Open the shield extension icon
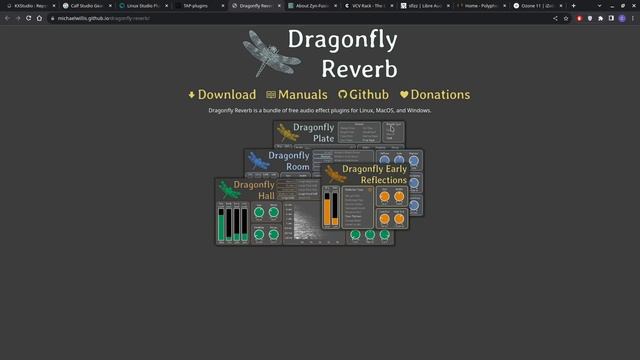This screenshot has width=640, height=360. click(x=590, y=18)
